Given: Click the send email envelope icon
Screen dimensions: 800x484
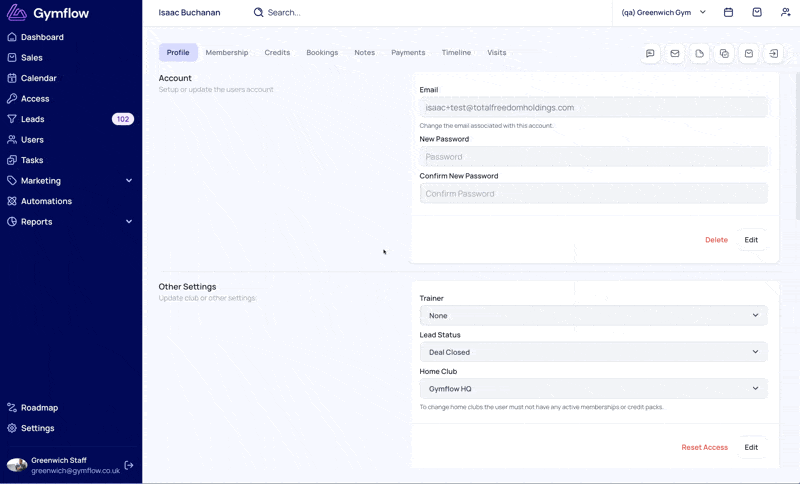Looking at the screenshot, I should point(675,54).
